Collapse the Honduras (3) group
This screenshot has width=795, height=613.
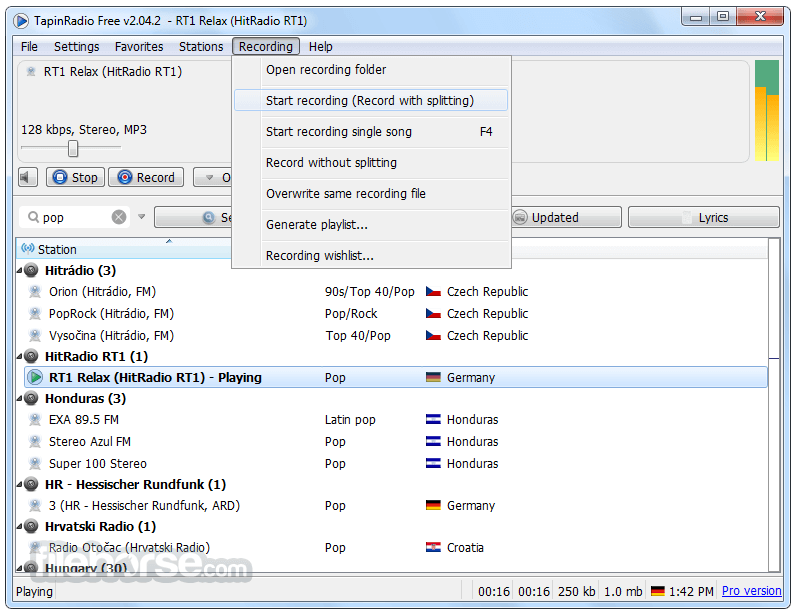click(x=19, y=399)
